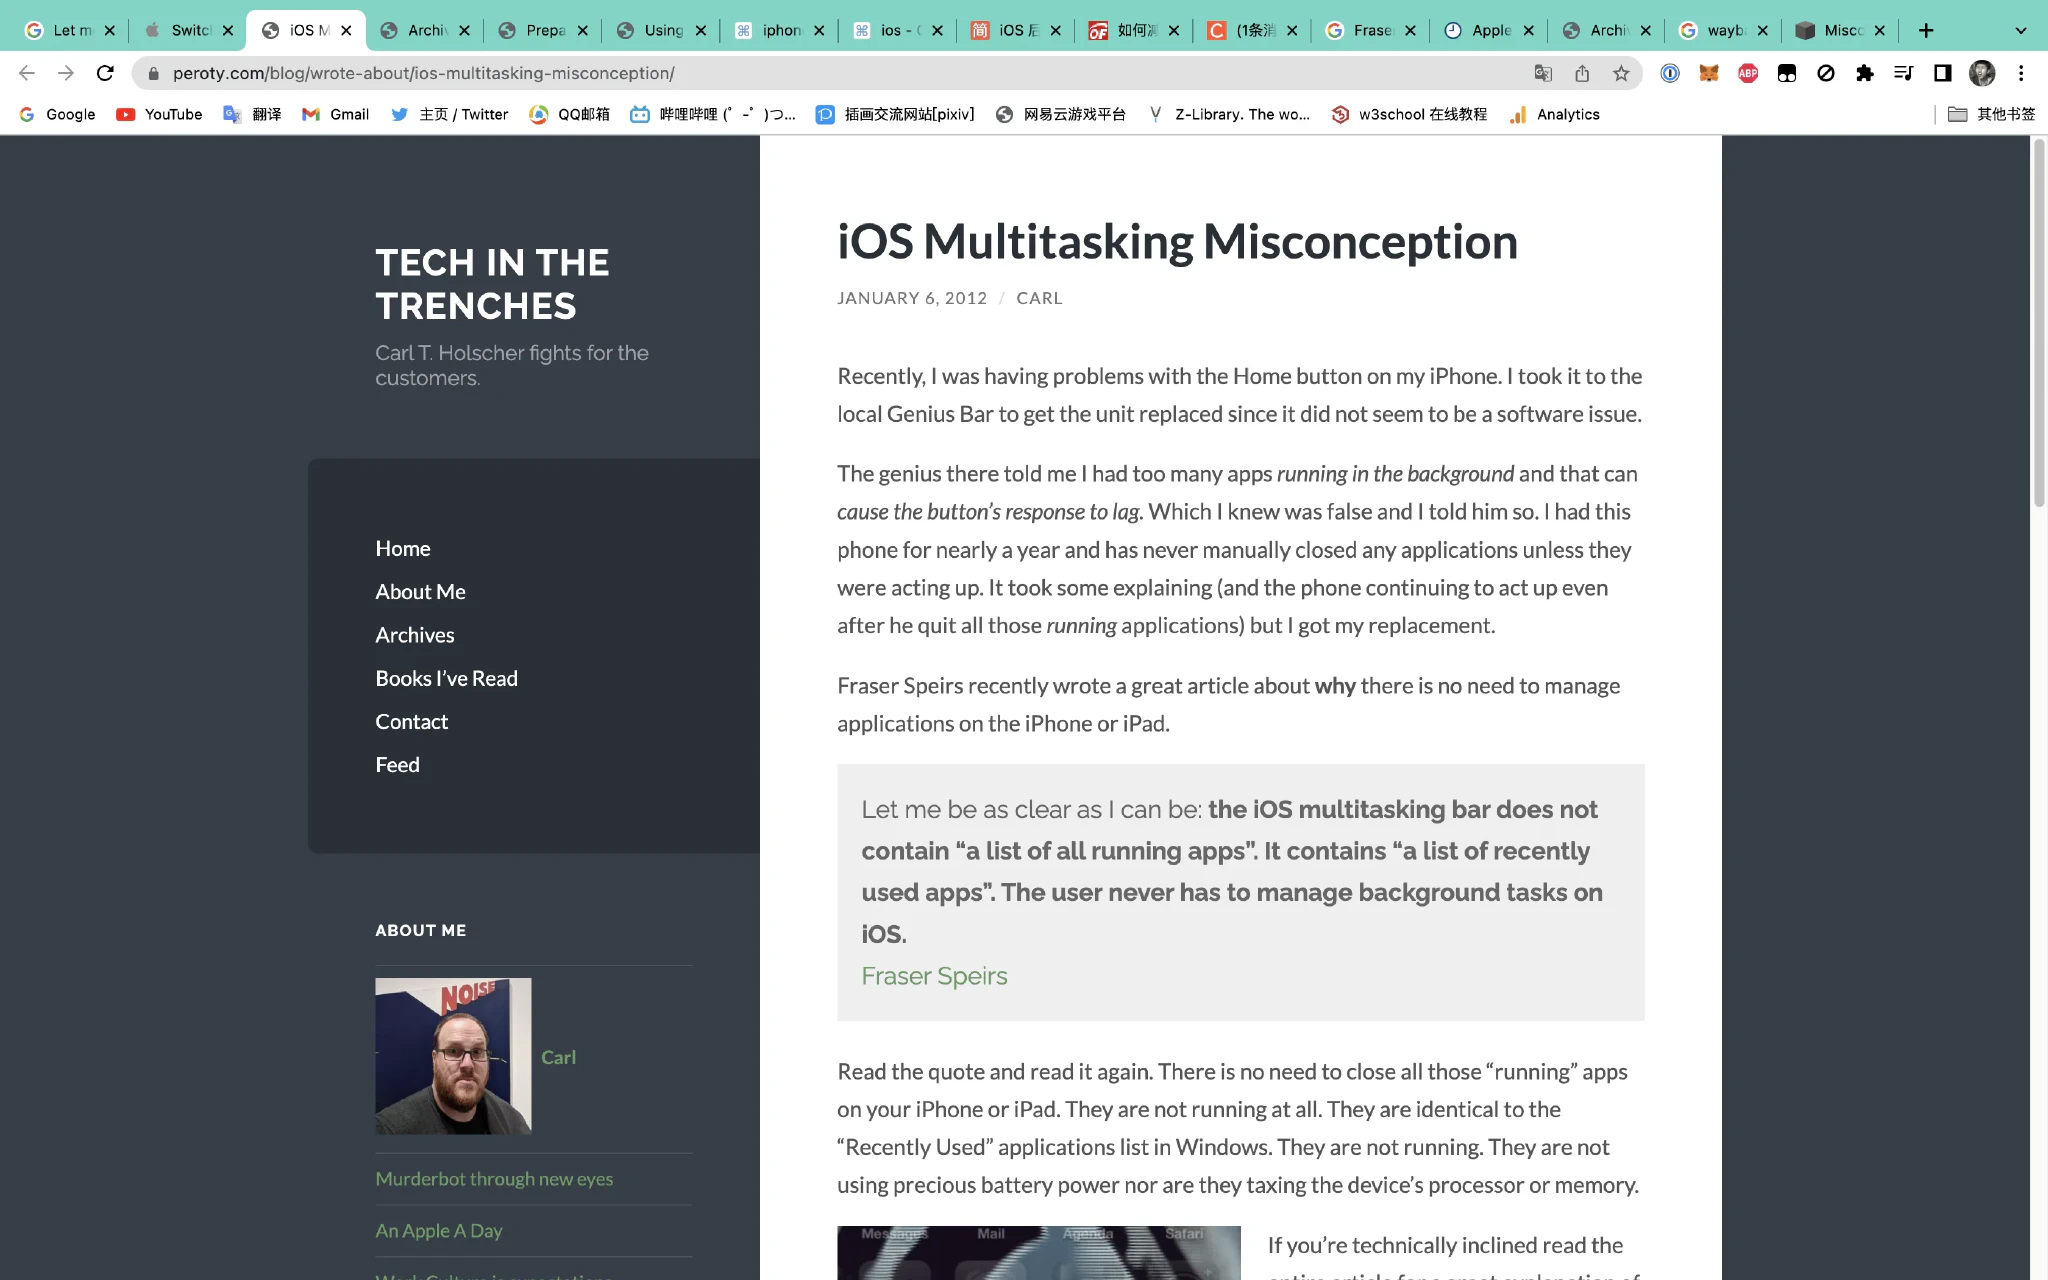Image resolution: width=2048 pixels, height=1280 pixels.
Task: Select Archives in the sidebar menu
Action: pos(414,635)
